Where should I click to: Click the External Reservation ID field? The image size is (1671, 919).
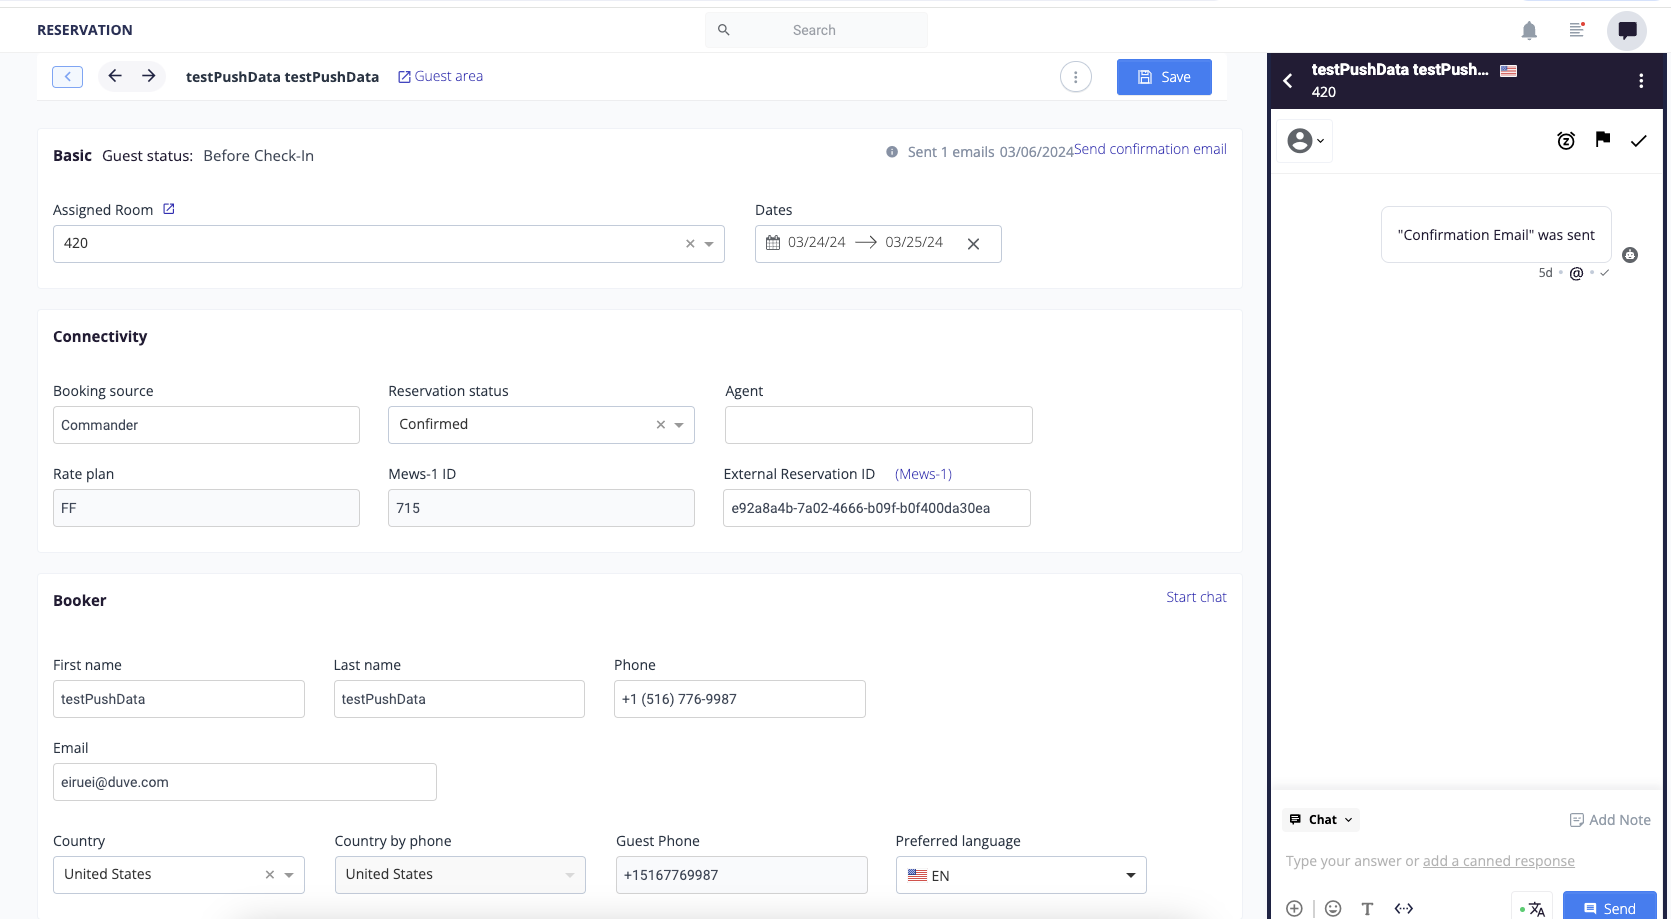click(877, 508)
